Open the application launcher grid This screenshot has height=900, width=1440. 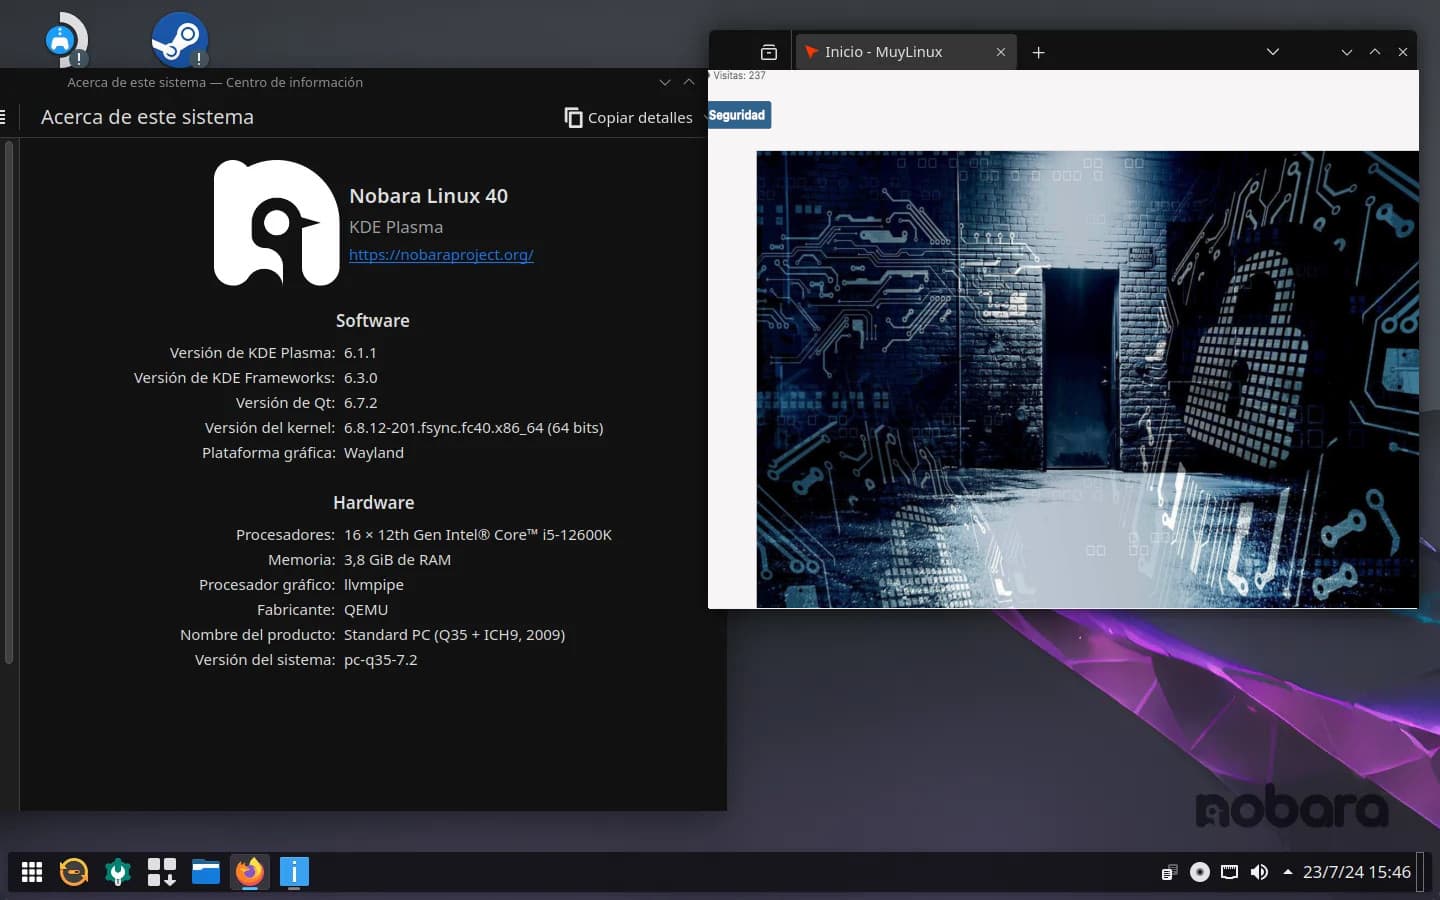[x=32, y=872]
